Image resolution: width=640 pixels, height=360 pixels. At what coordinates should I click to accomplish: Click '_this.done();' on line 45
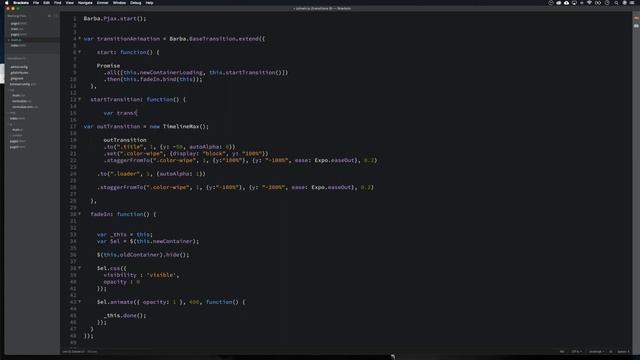(124, 316)
